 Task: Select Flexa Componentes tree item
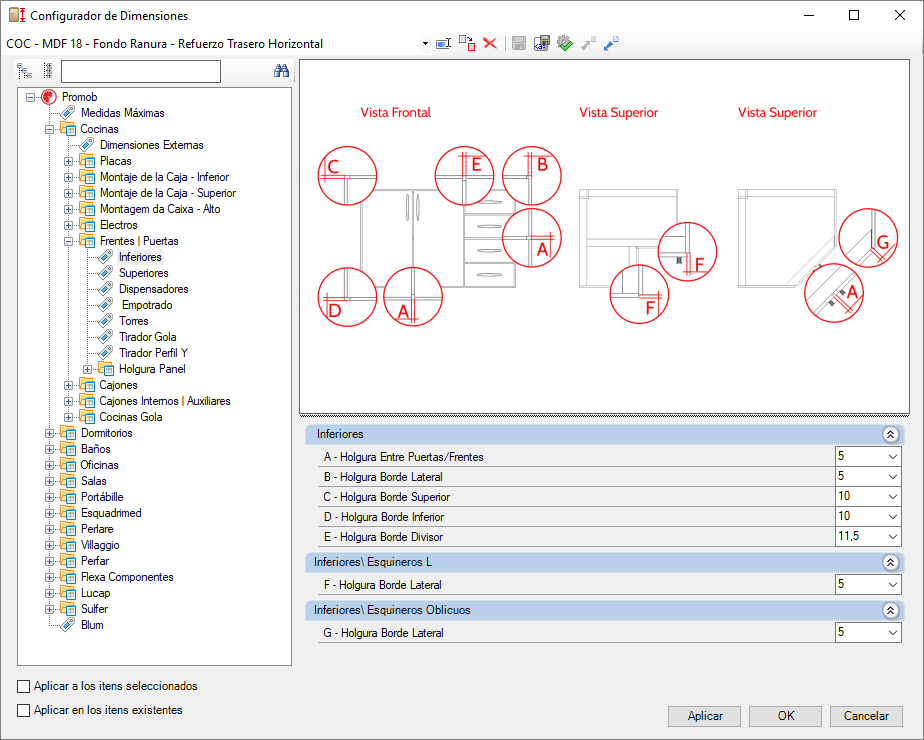point(127,577)
